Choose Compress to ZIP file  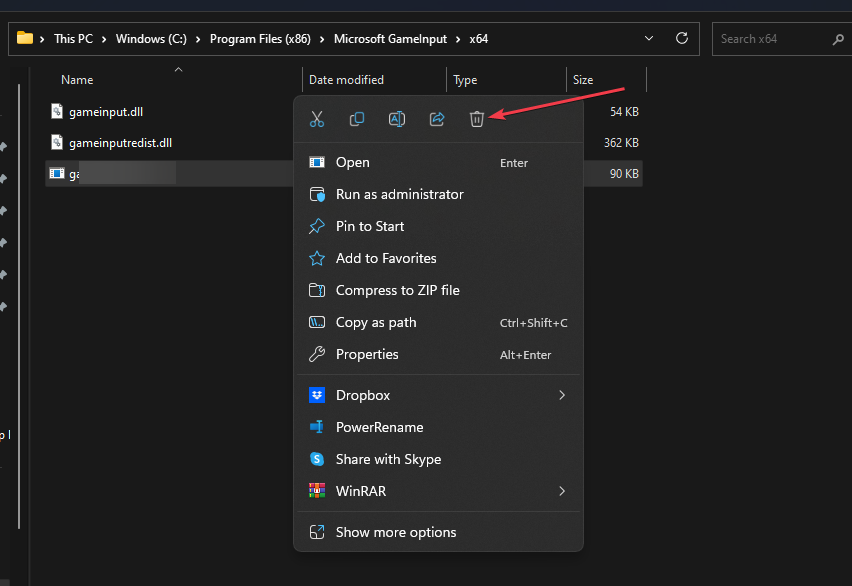pyautogui.click(x=438, y=290)
